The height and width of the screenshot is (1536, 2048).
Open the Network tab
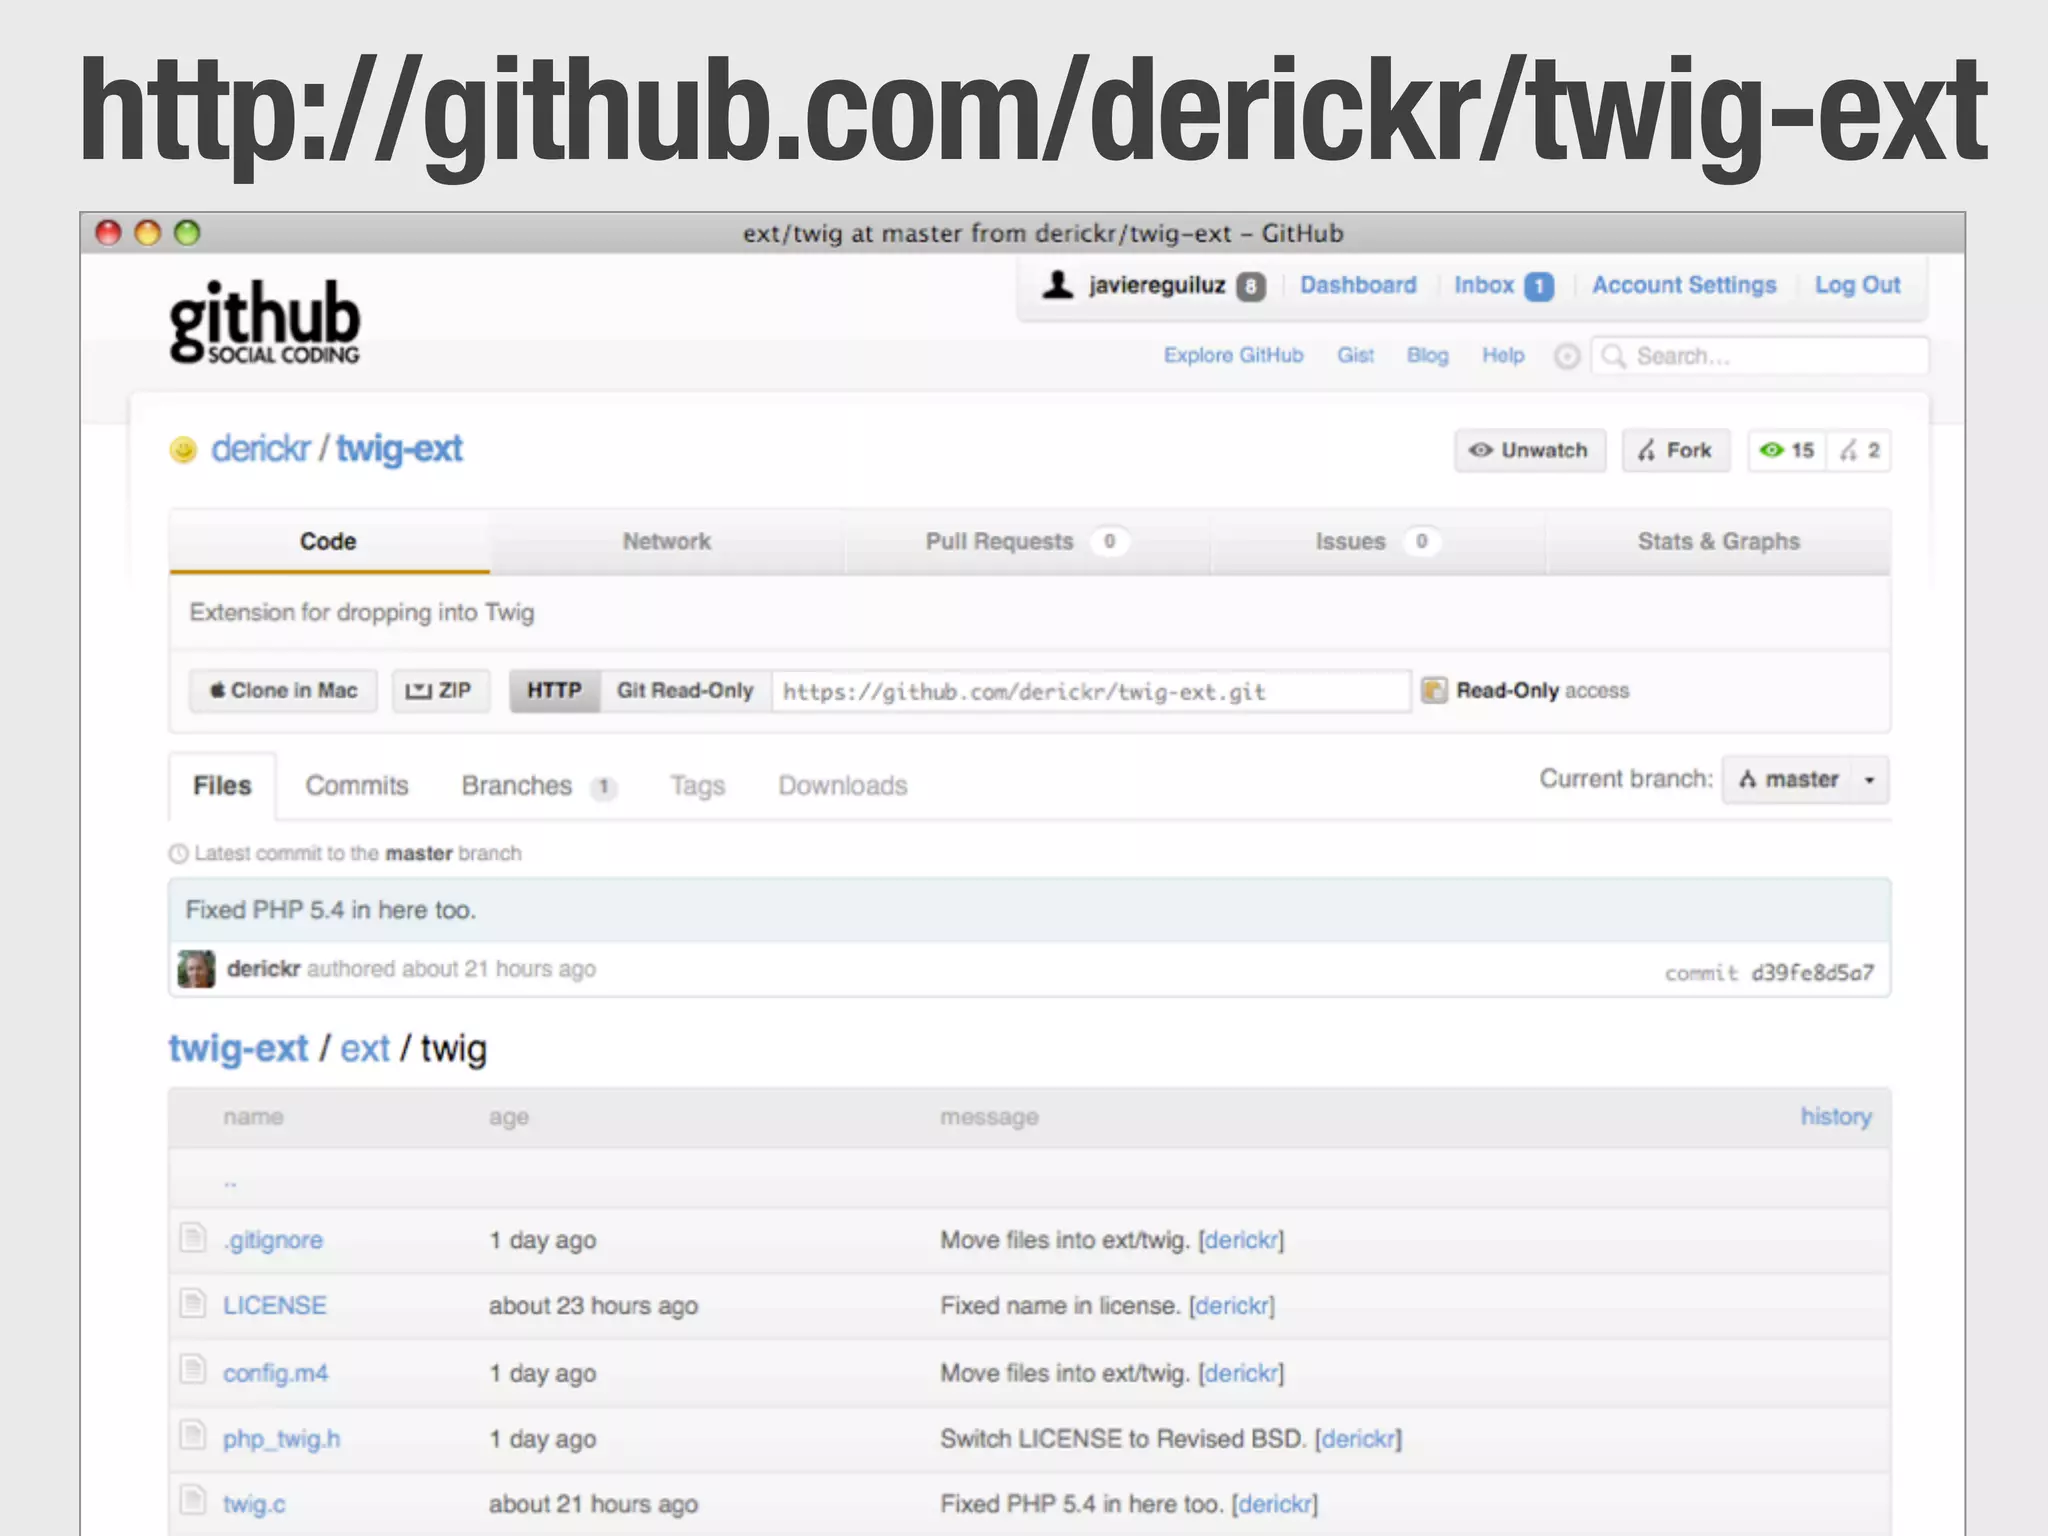tap(667, 541)
